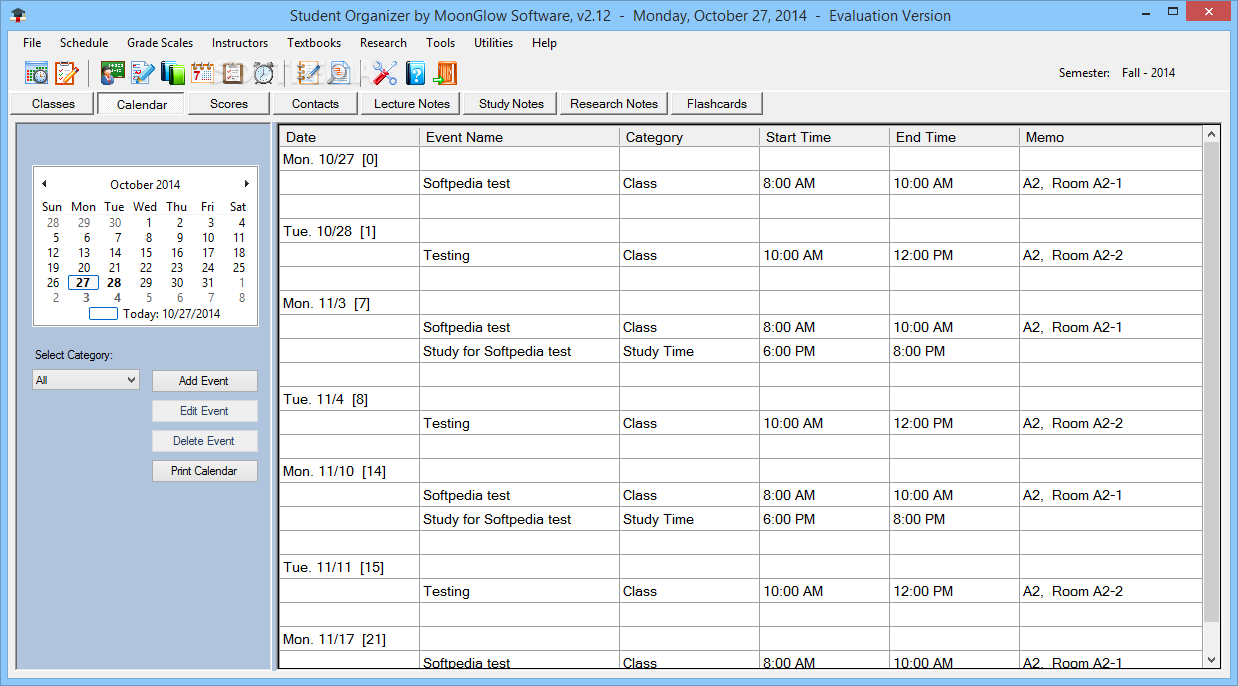Open the Tools menu
1238x686 pixels.
(x=440, y=43)
